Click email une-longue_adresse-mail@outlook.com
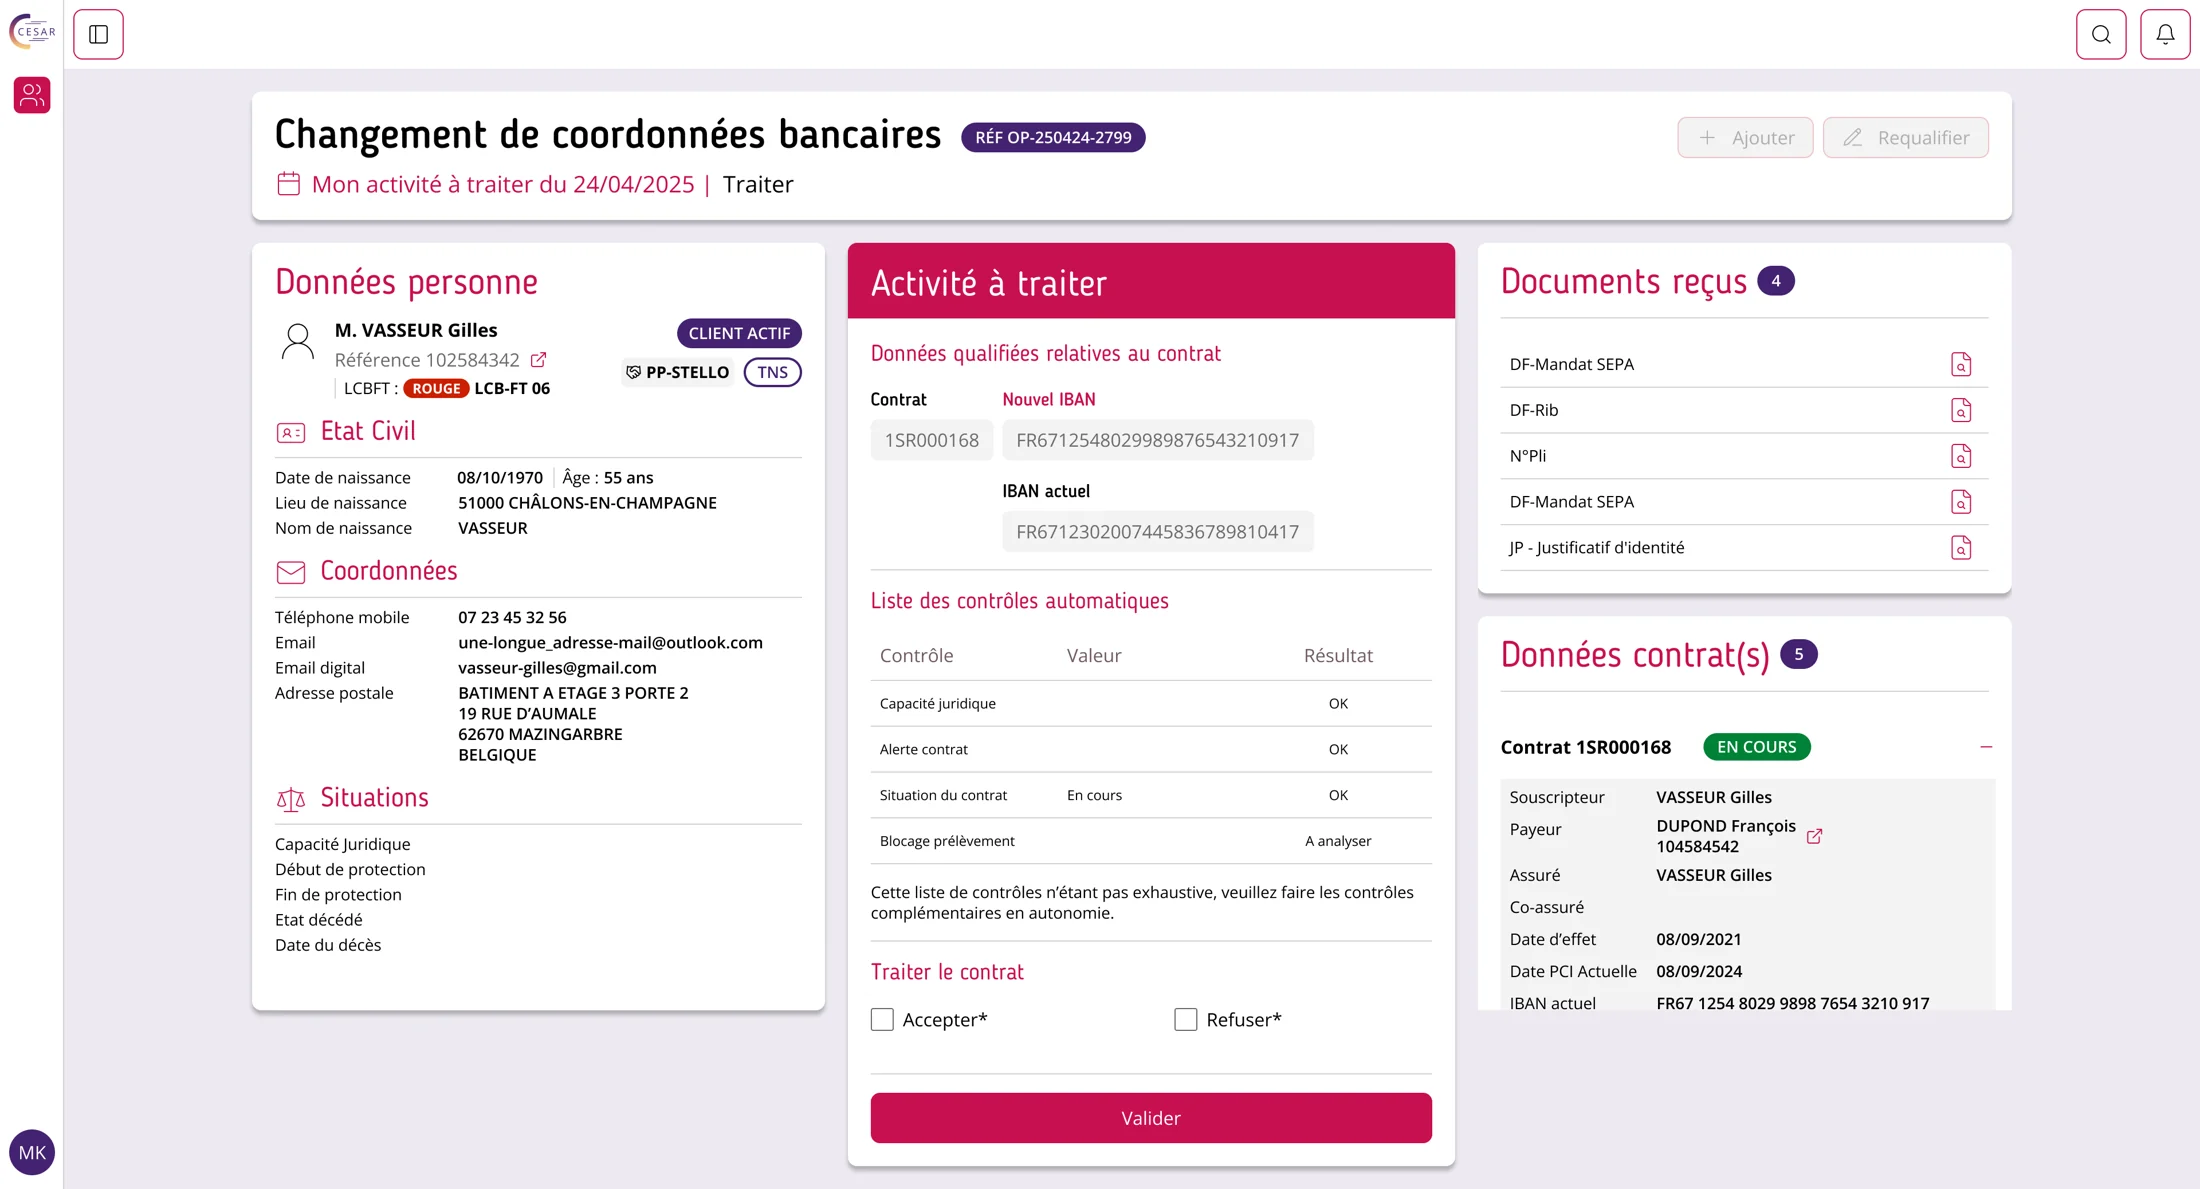The height and width of the screenshot is (1189, 2200). pos(610,643)
